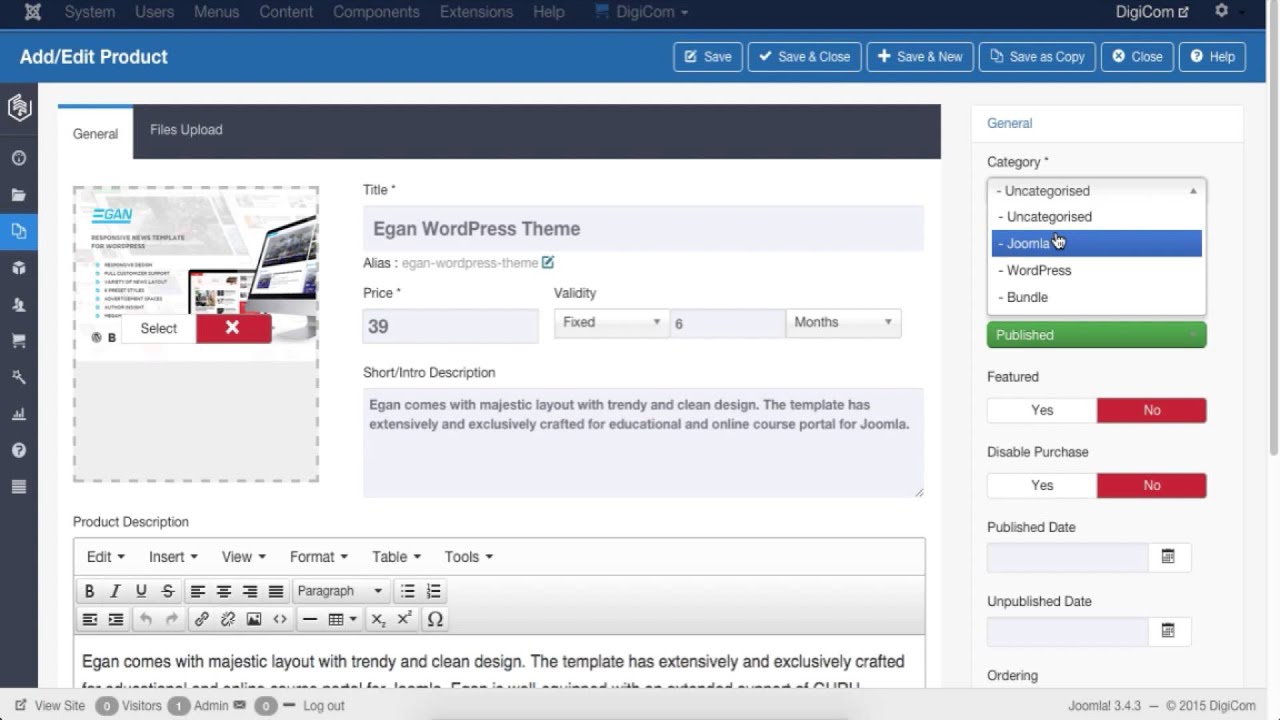Open the editor's Insert menu
Screen dimensions: 1280x720
pyautogui.click(x=173, y=557)
